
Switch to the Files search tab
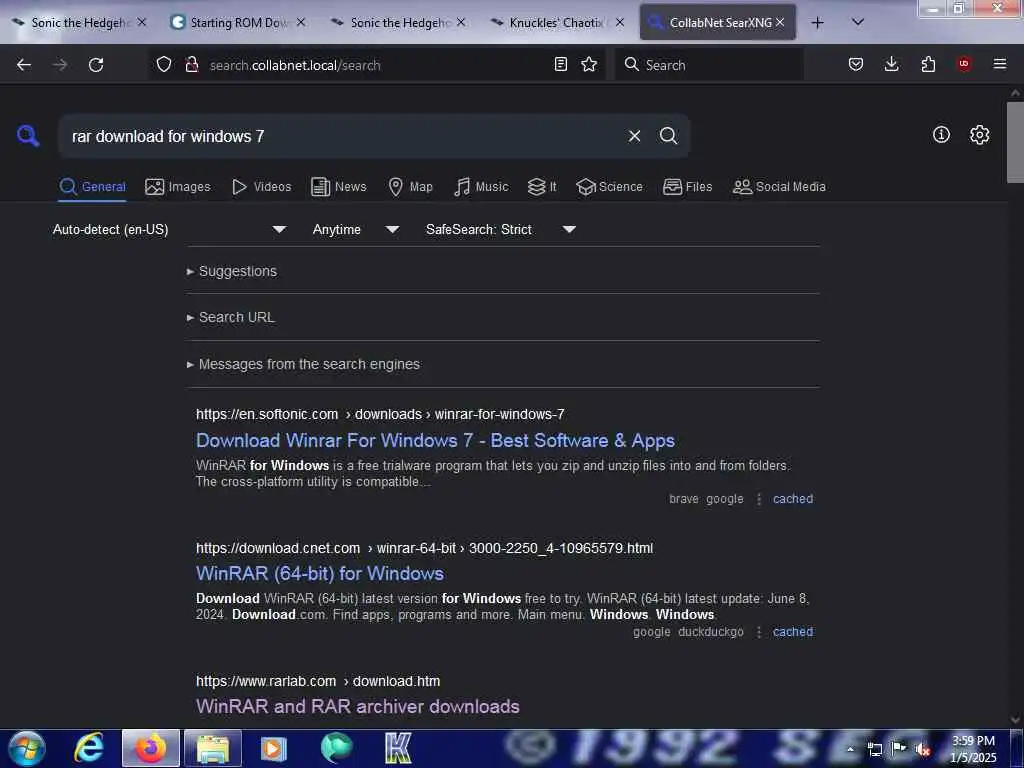pyautogui.click(x=687, y=187)
